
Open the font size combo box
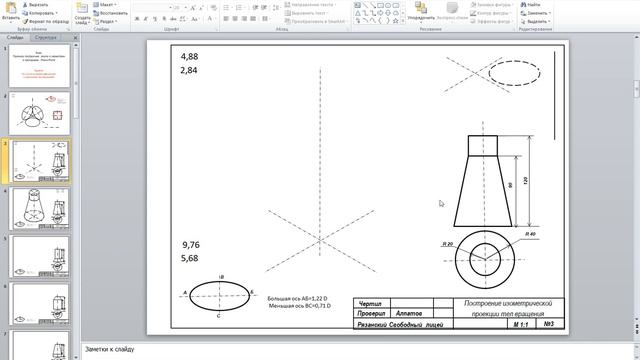180,8
